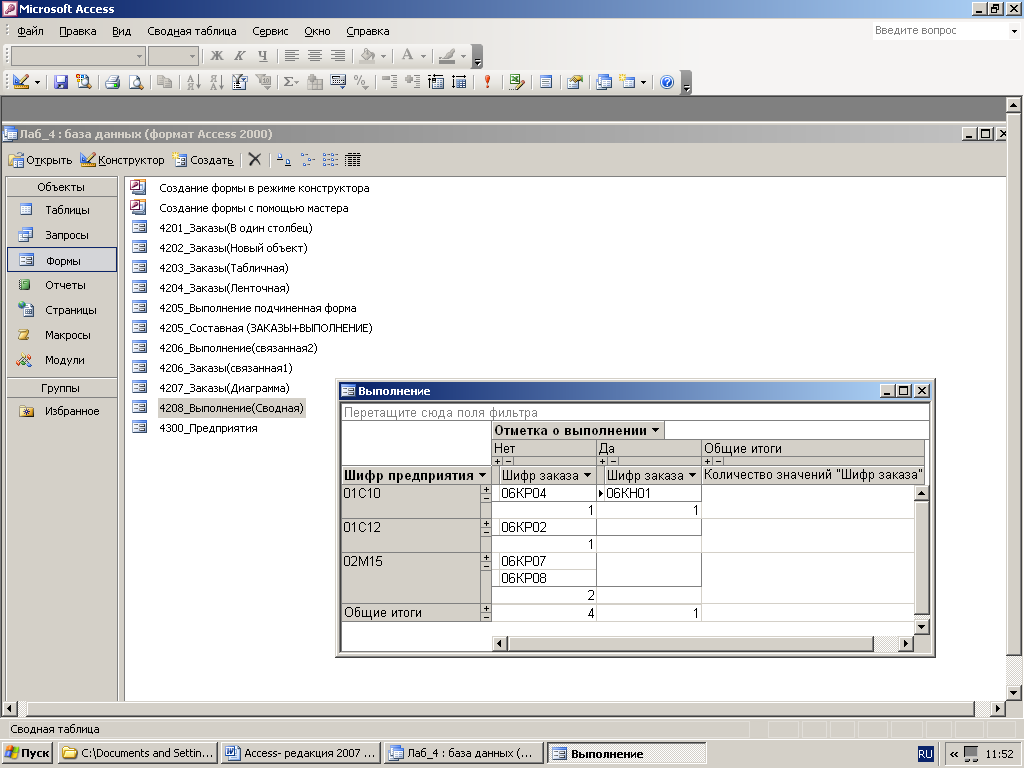1024x768 pixels.
Task: Click the Конструктор button
Action: 122,160
